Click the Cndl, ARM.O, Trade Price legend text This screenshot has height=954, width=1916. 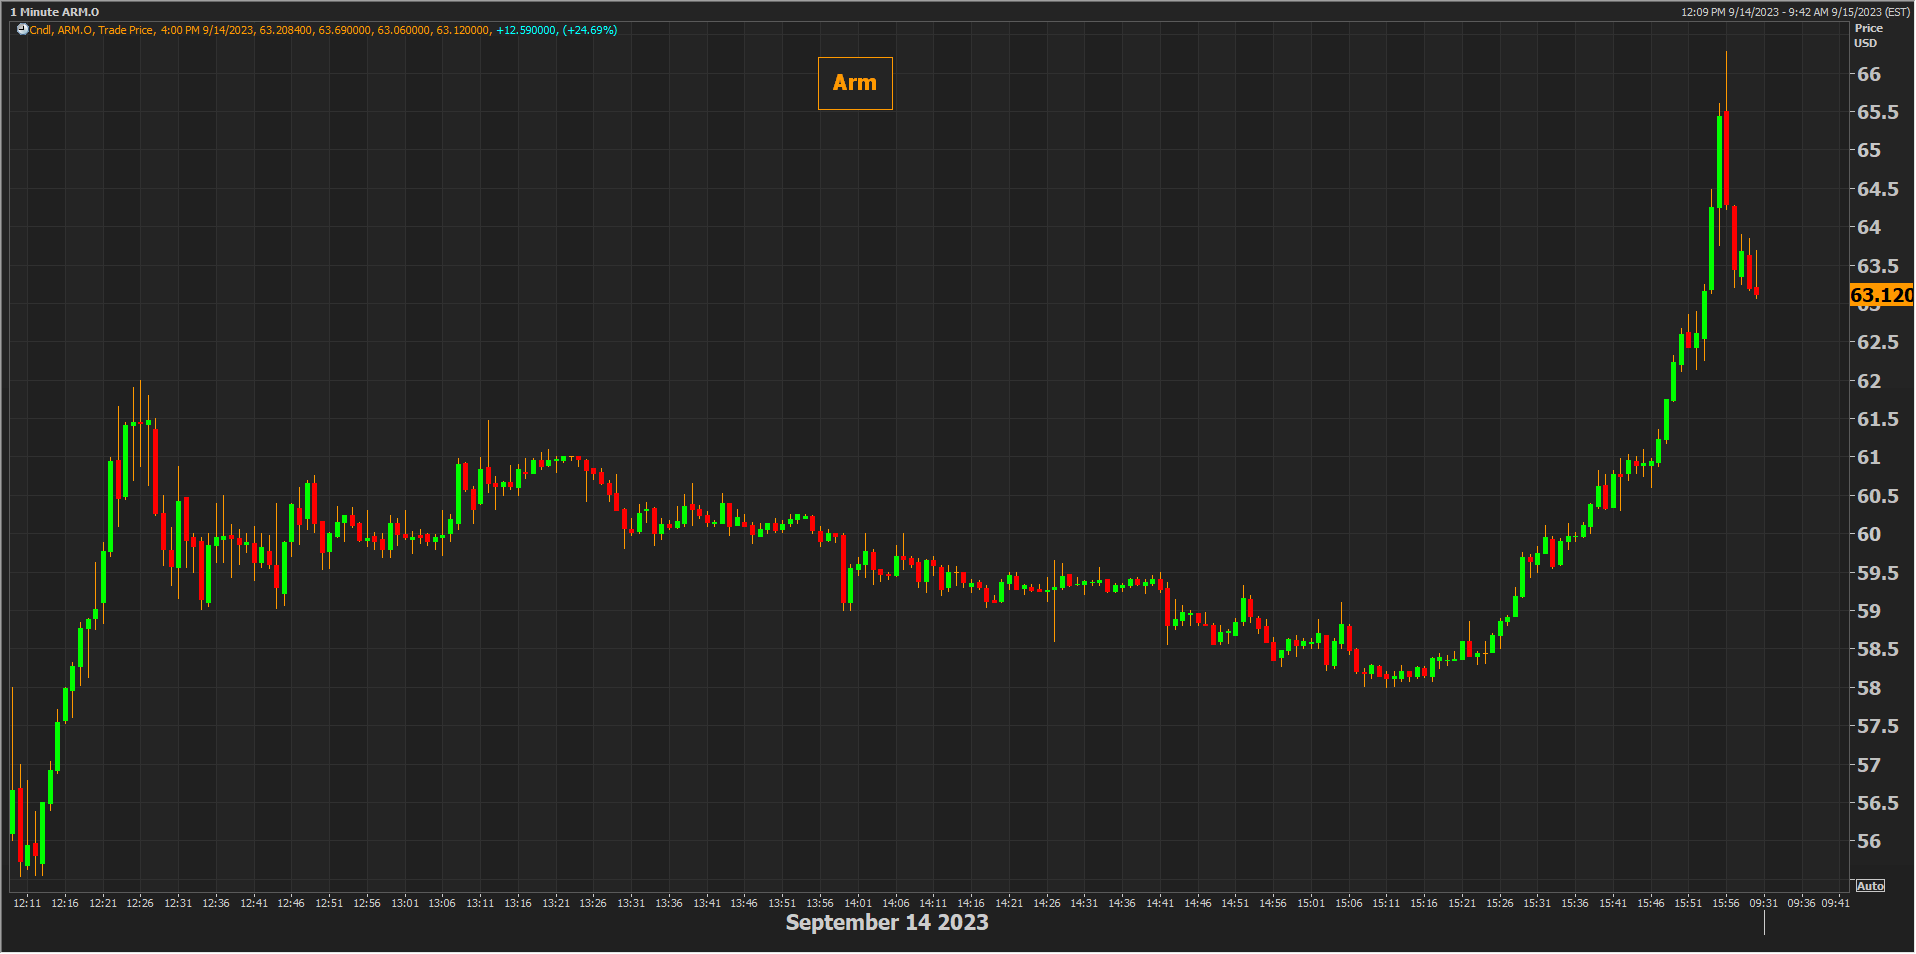click(91, 30)
